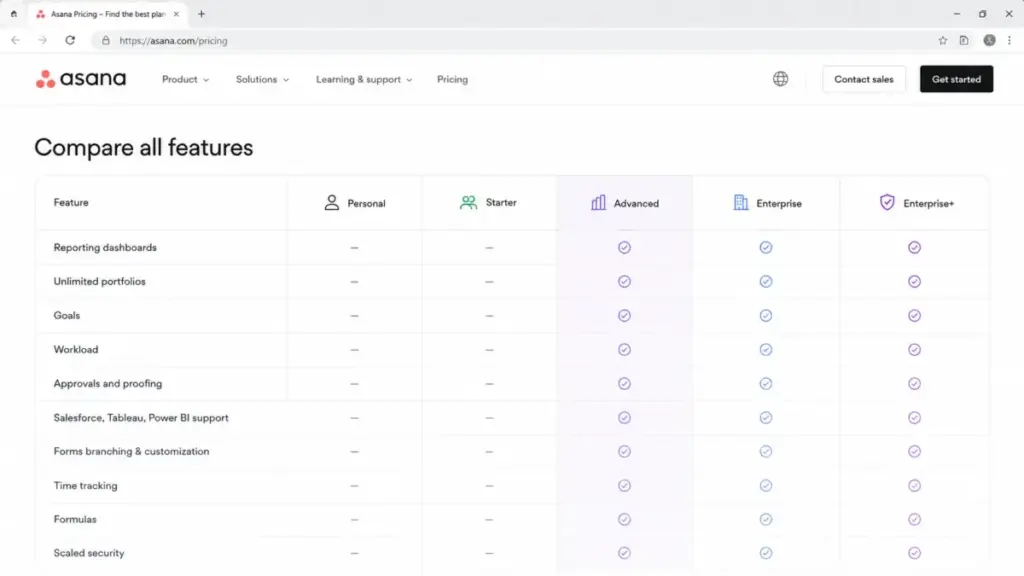Click Workload checkmark under Advanced
Viewport: 1024px width, 576px height.
coord(624,349)
